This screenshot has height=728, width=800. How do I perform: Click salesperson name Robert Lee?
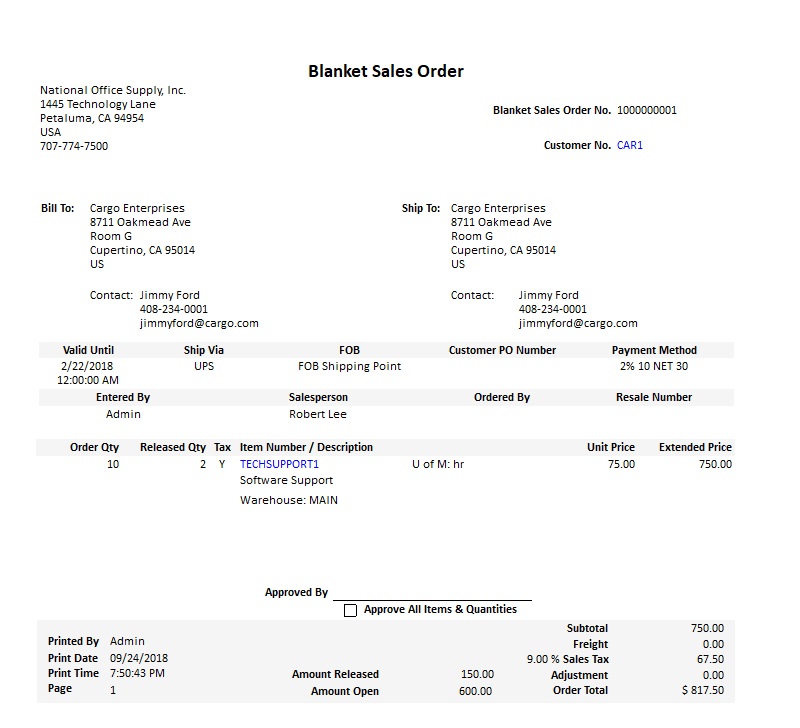point(318,413)
